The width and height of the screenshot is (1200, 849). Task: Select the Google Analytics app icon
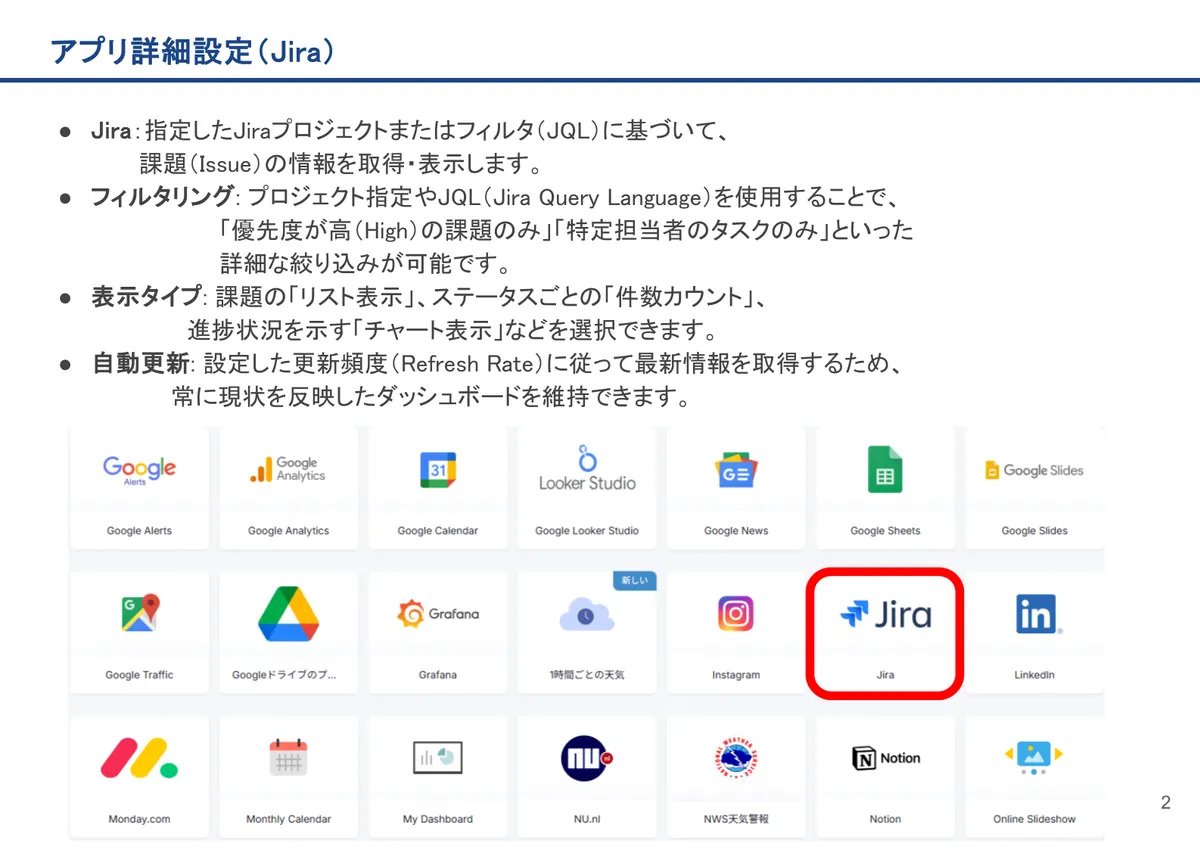coord(288,469)
